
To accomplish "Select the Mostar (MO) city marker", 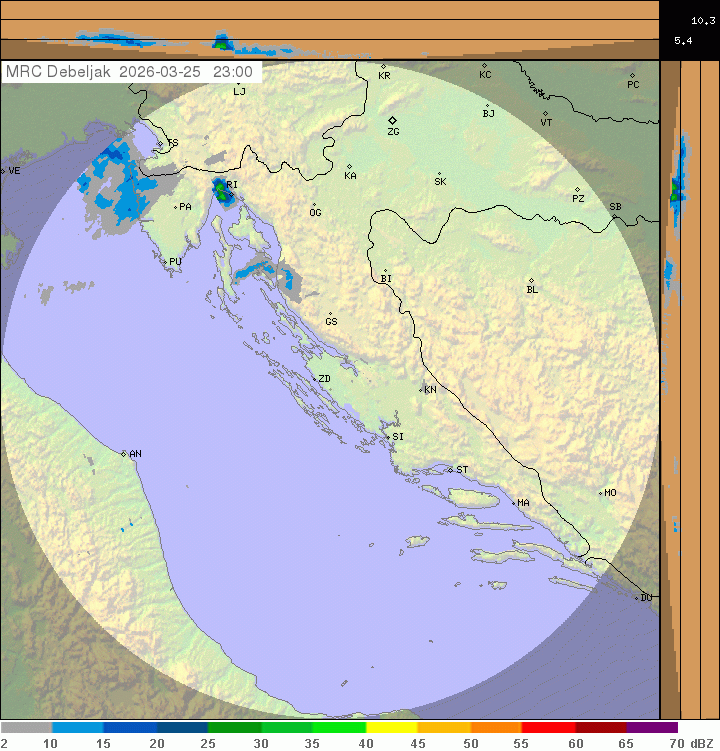I will pos(601,493).
